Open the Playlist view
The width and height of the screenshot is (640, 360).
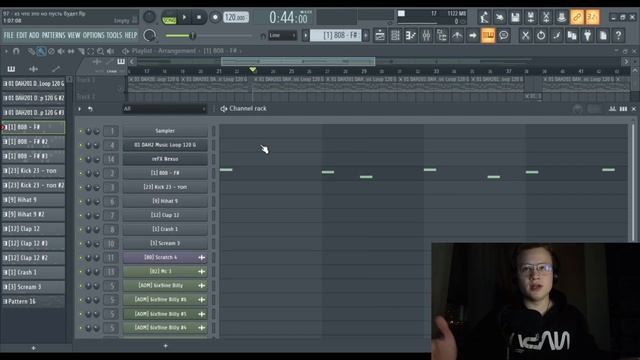(x=380, y=36)
